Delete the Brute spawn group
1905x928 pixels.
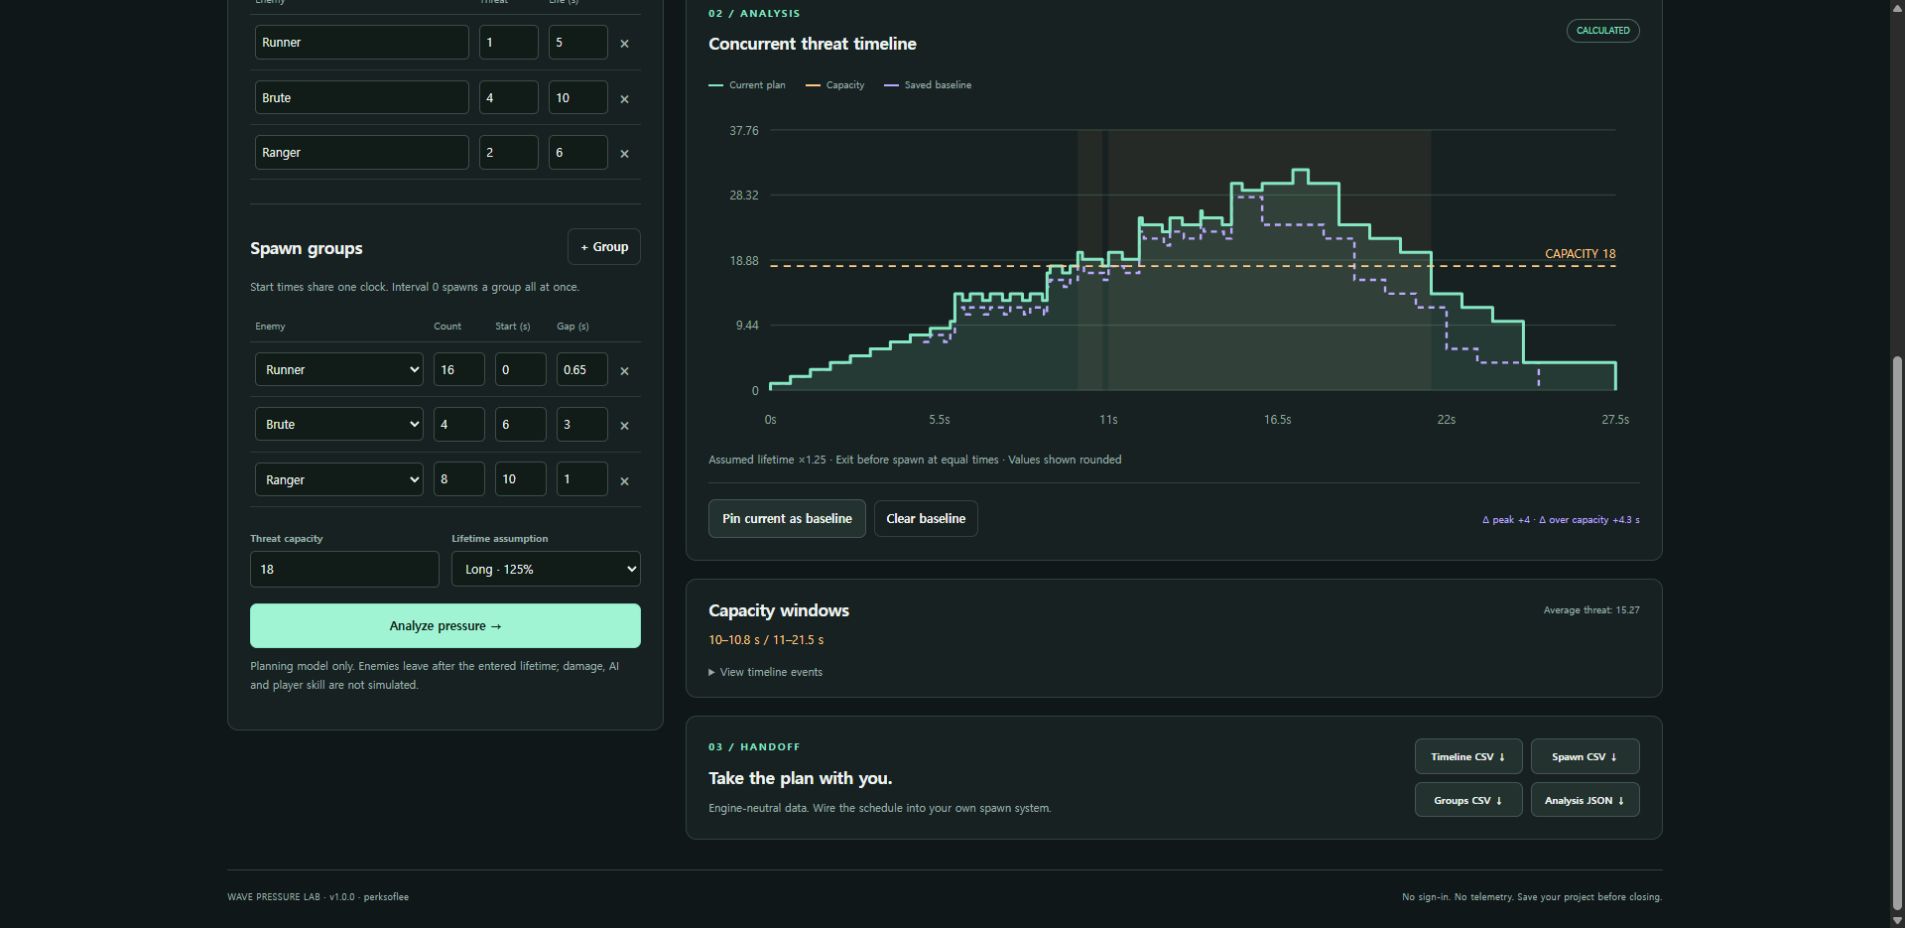pyautogui.click(x=624, y=425)
